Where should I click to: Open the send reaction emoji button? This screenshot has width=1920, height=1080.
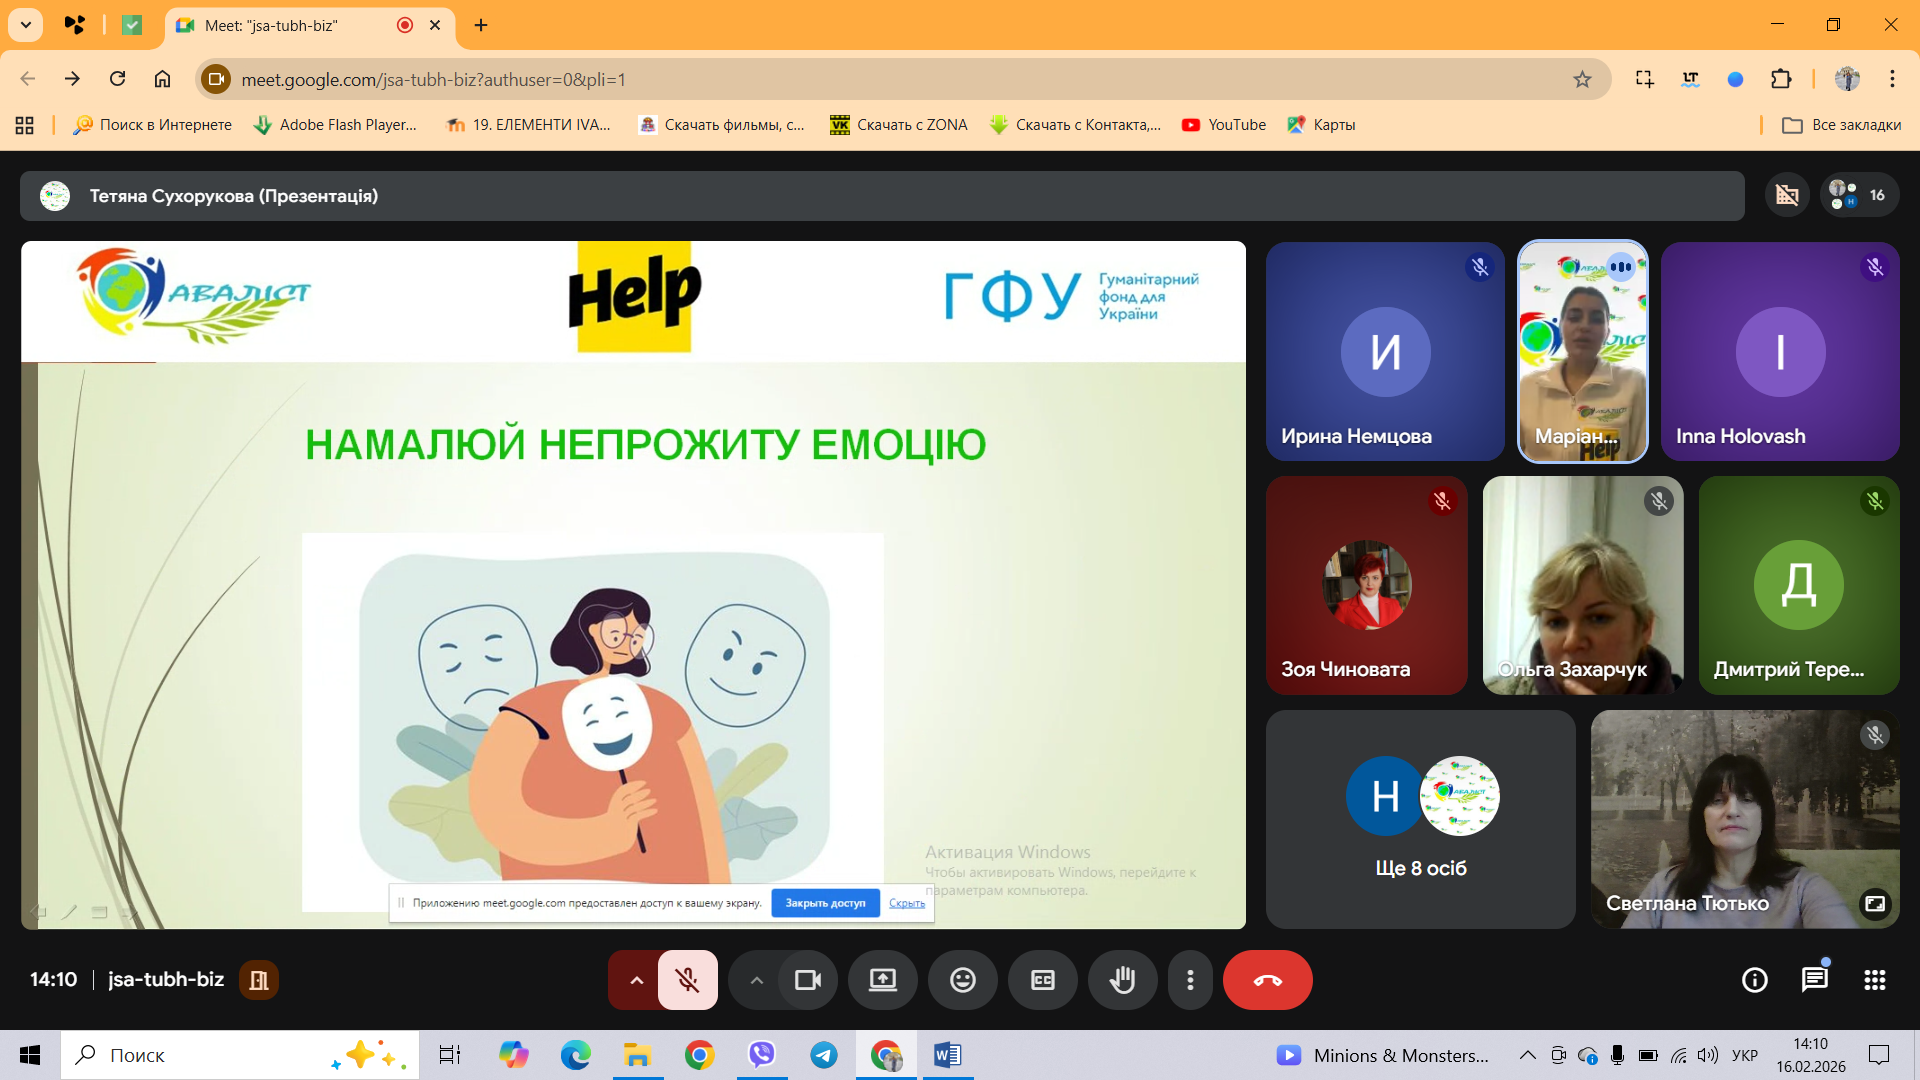[962, 980]
